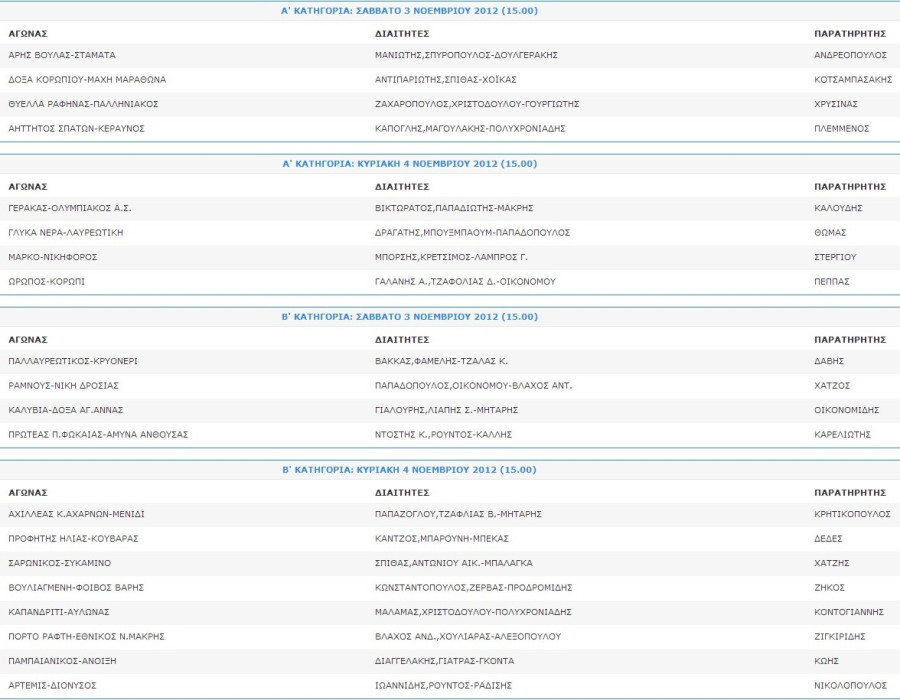This screenshot has width=900, height=700.
Task: Click referees 'ΒΛΑΧΟΣ ΑΝΔ.,ΧΟΥΛΙΑΡΑΣ-ΑΛΕΞΟΠΟΥΛΟΥ'
Action: point(468,637)
